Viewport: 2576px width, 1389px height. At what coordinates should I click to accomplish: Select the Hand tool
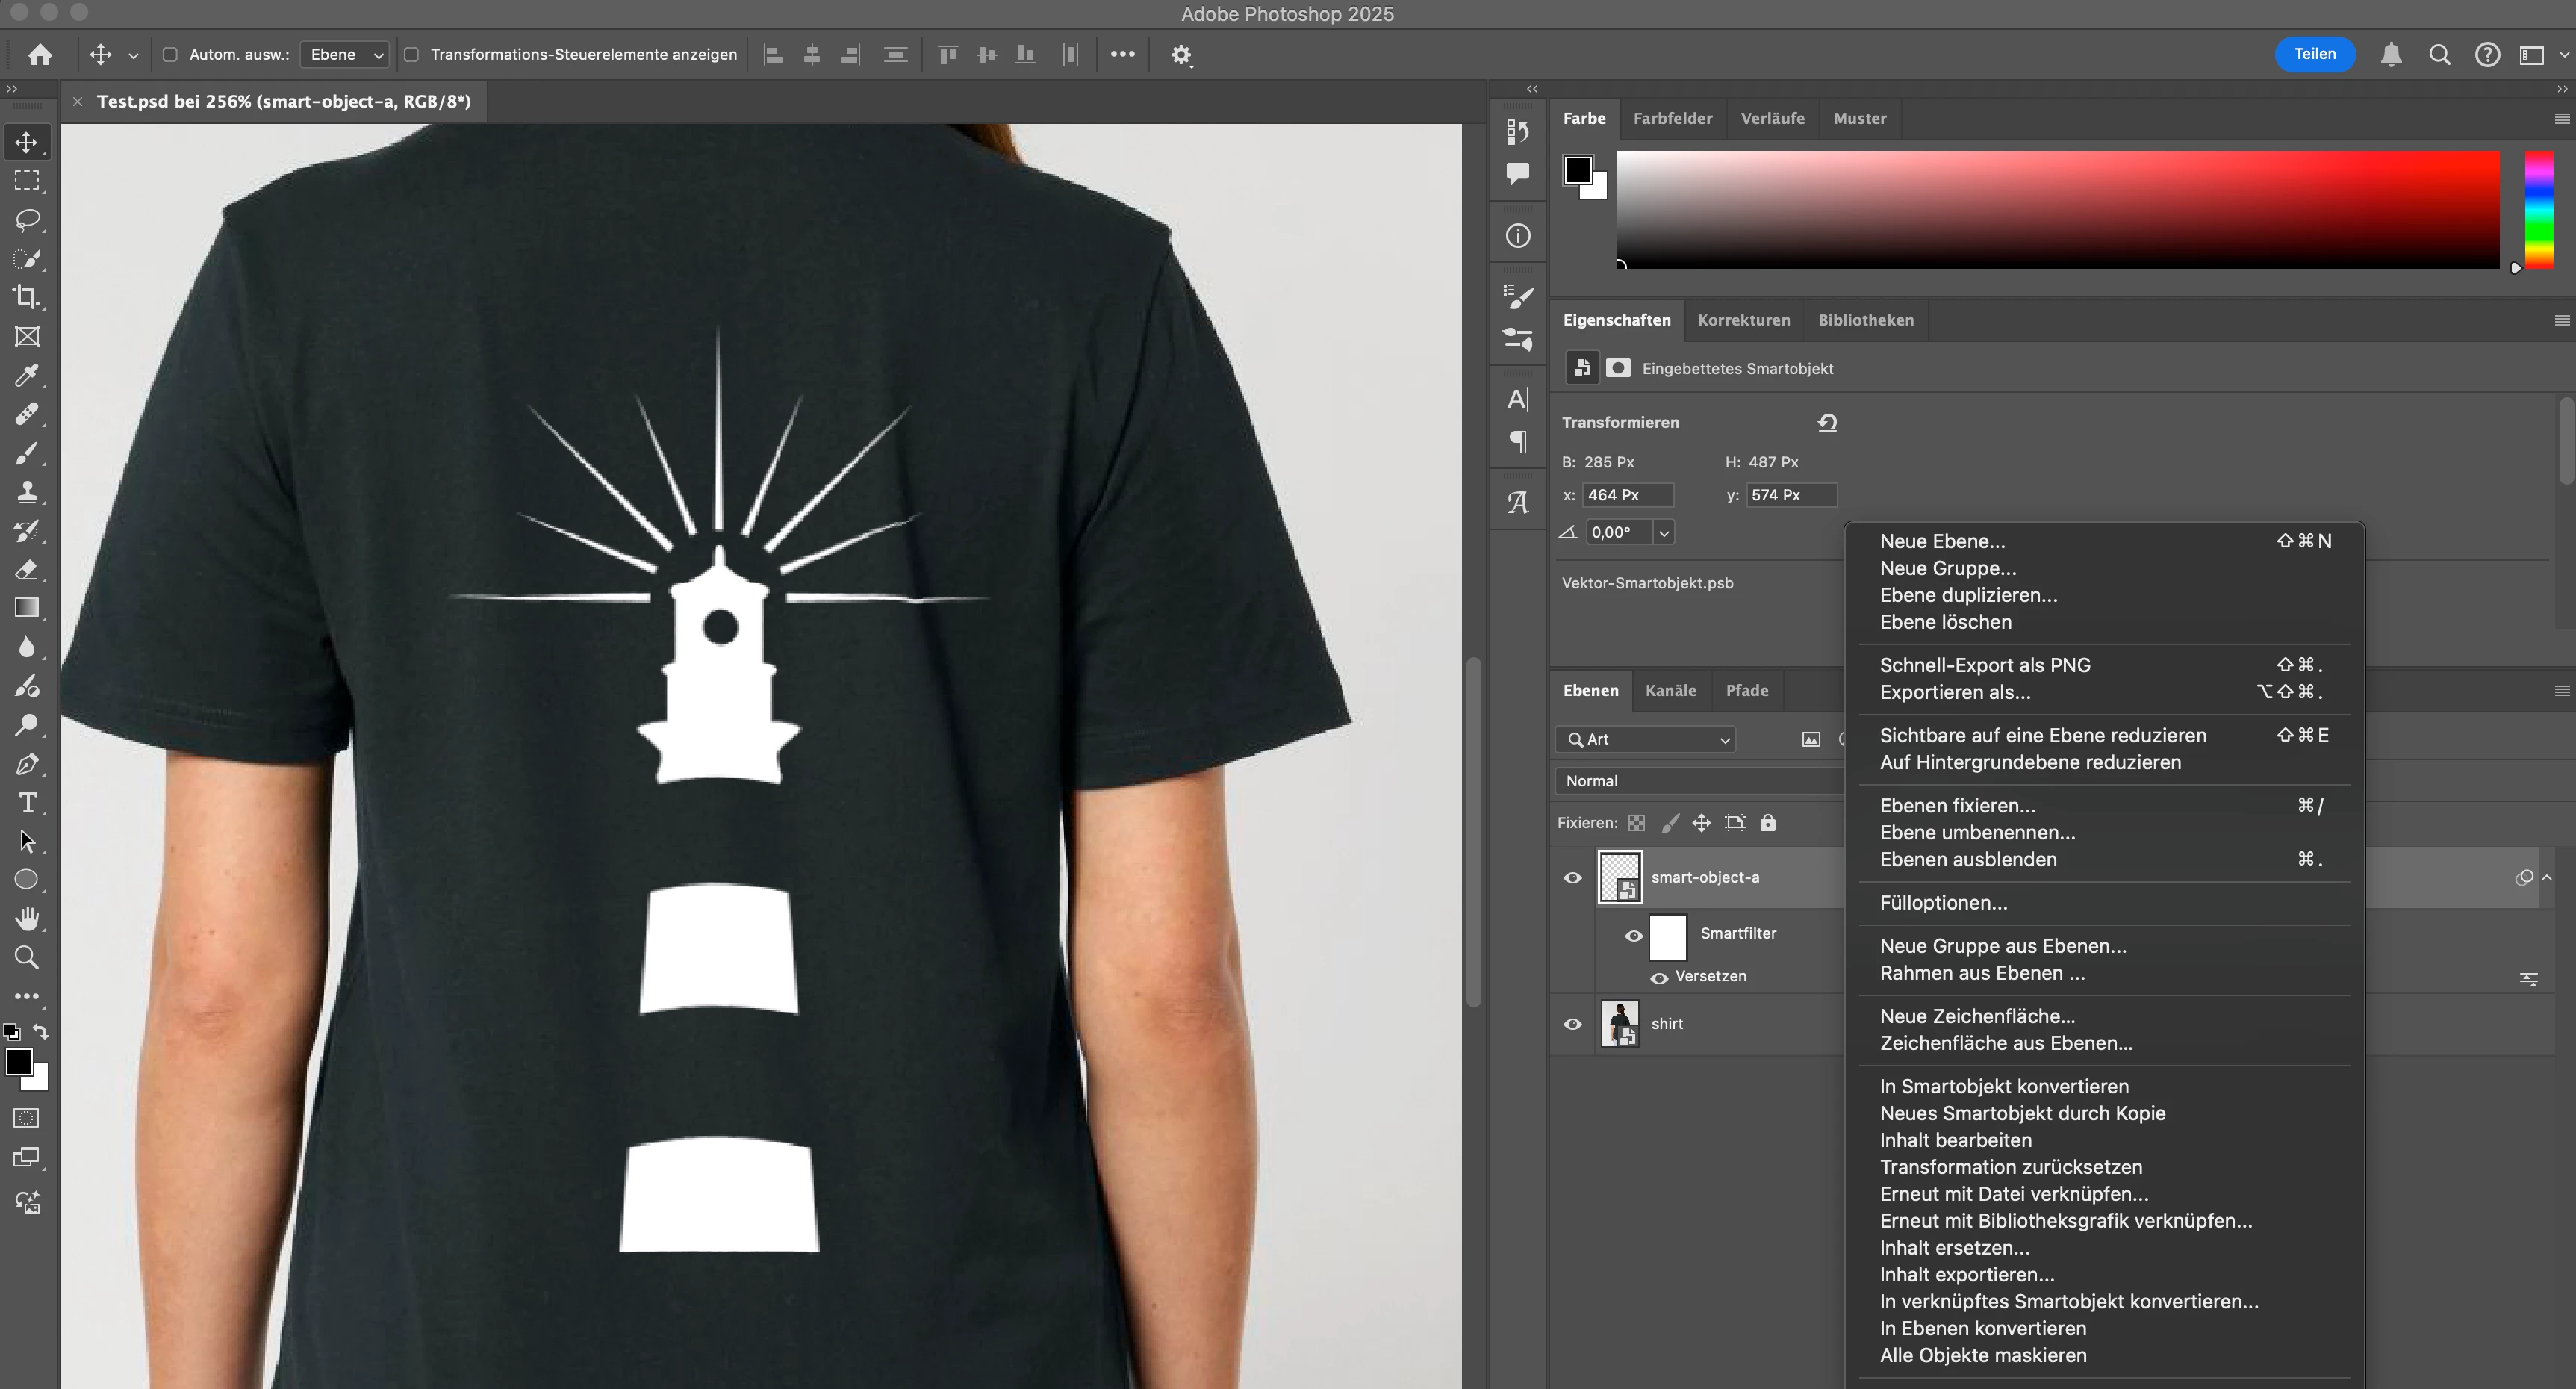tap(27, 919)
